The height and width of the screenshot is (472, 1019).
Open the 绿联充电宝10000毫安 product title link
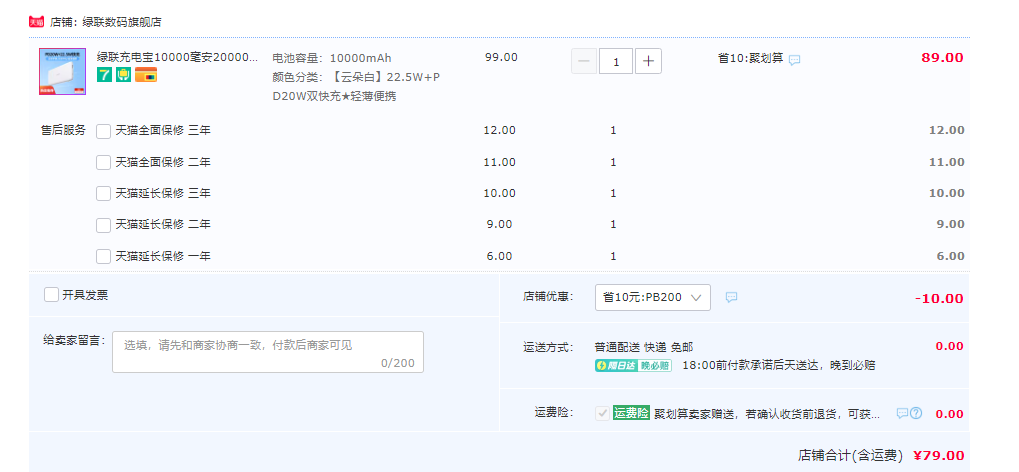(177, 57)
